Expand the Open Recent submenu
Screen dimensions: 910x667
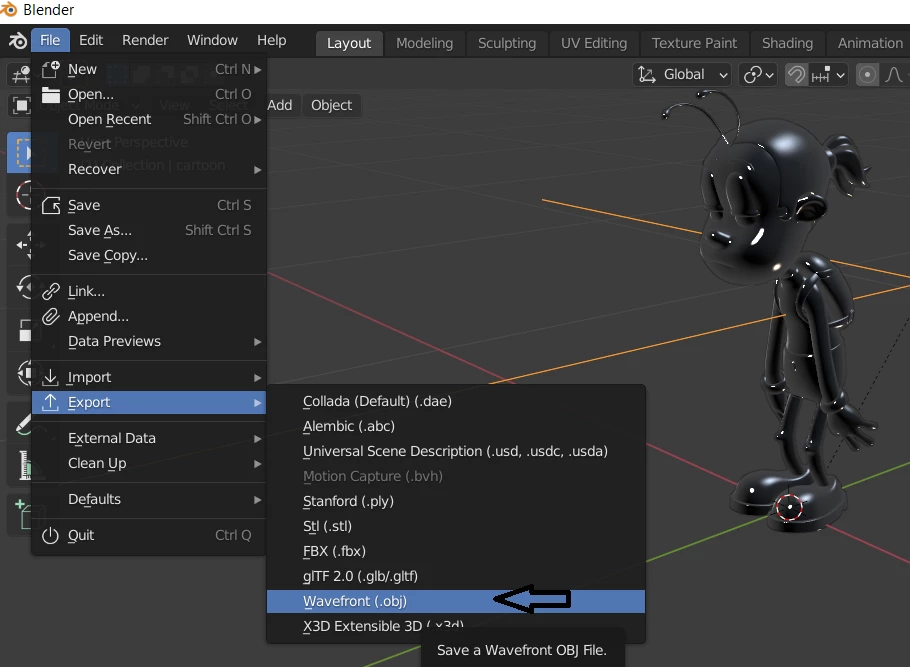click(x=149, y=119)
